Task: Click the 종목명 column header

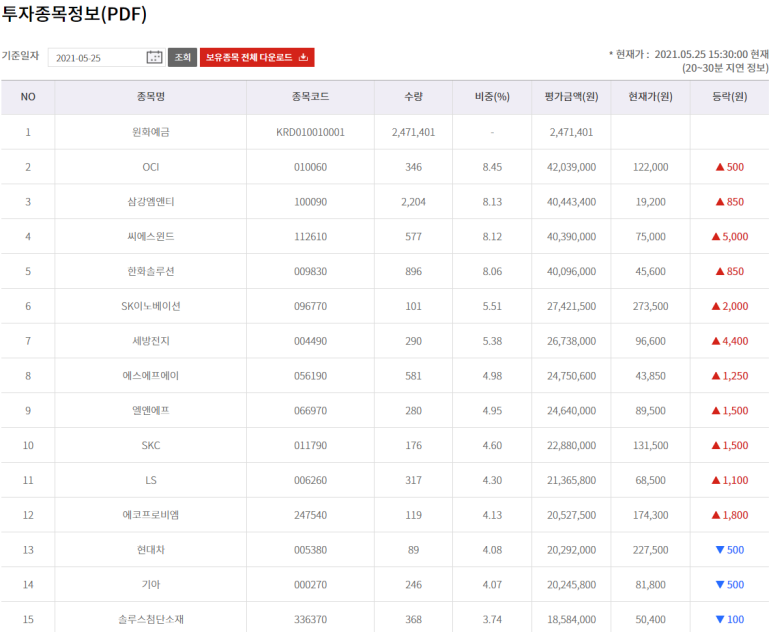Action: pos(151,97)
